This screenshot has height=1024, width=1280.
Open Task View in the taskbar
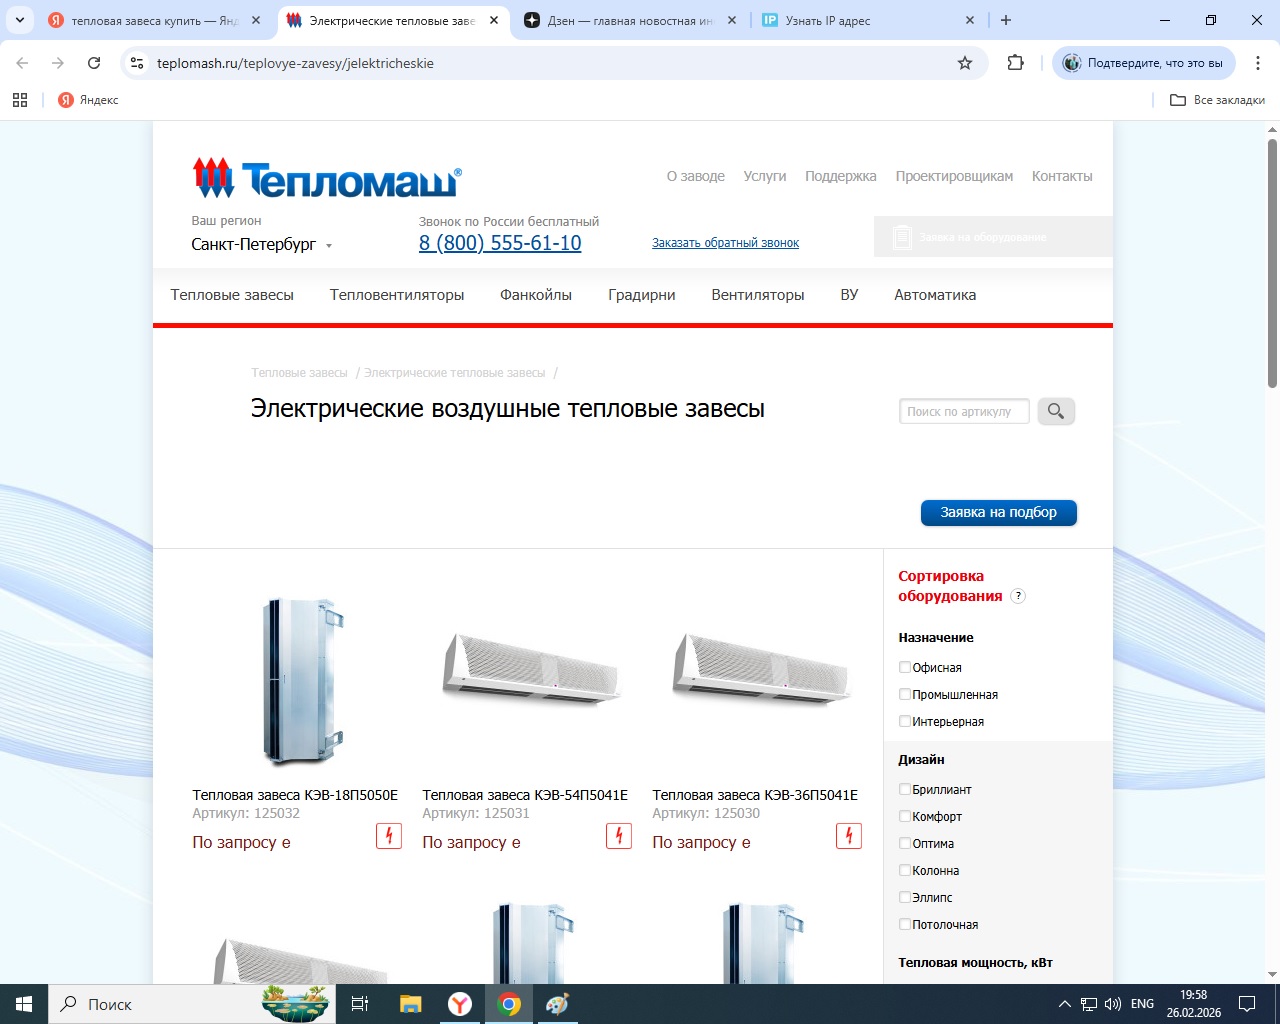pos(360,1004)
